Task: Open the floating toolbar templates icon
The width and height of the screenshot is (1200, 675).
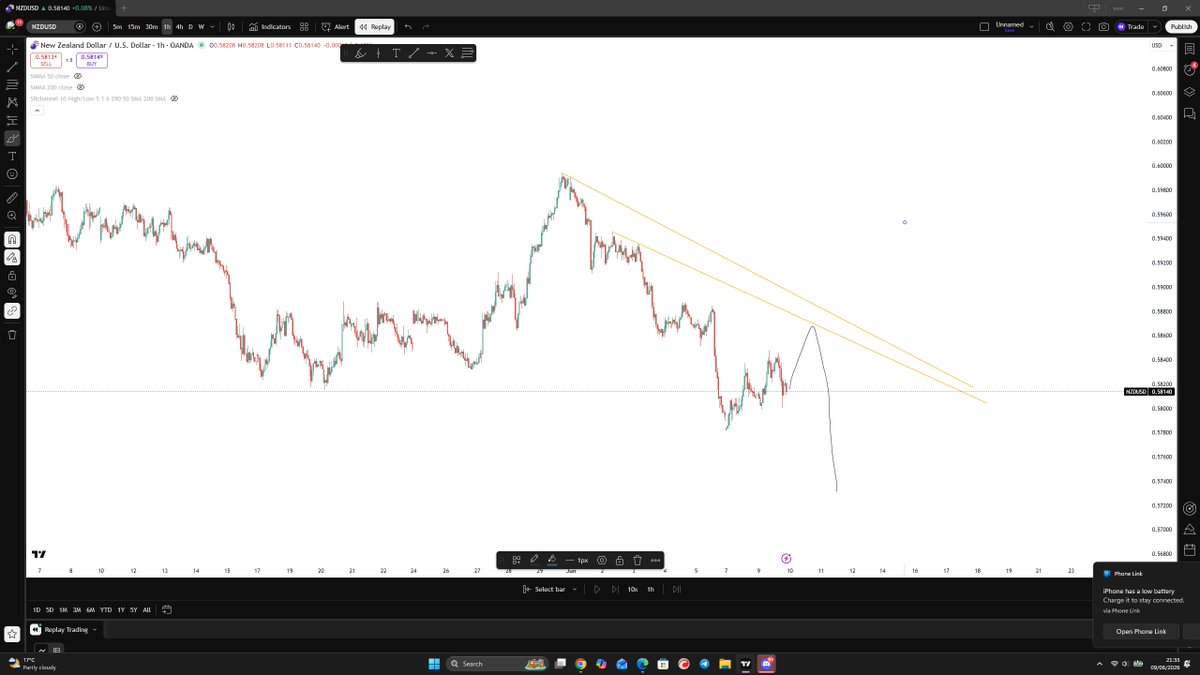Action: (516, 560)
